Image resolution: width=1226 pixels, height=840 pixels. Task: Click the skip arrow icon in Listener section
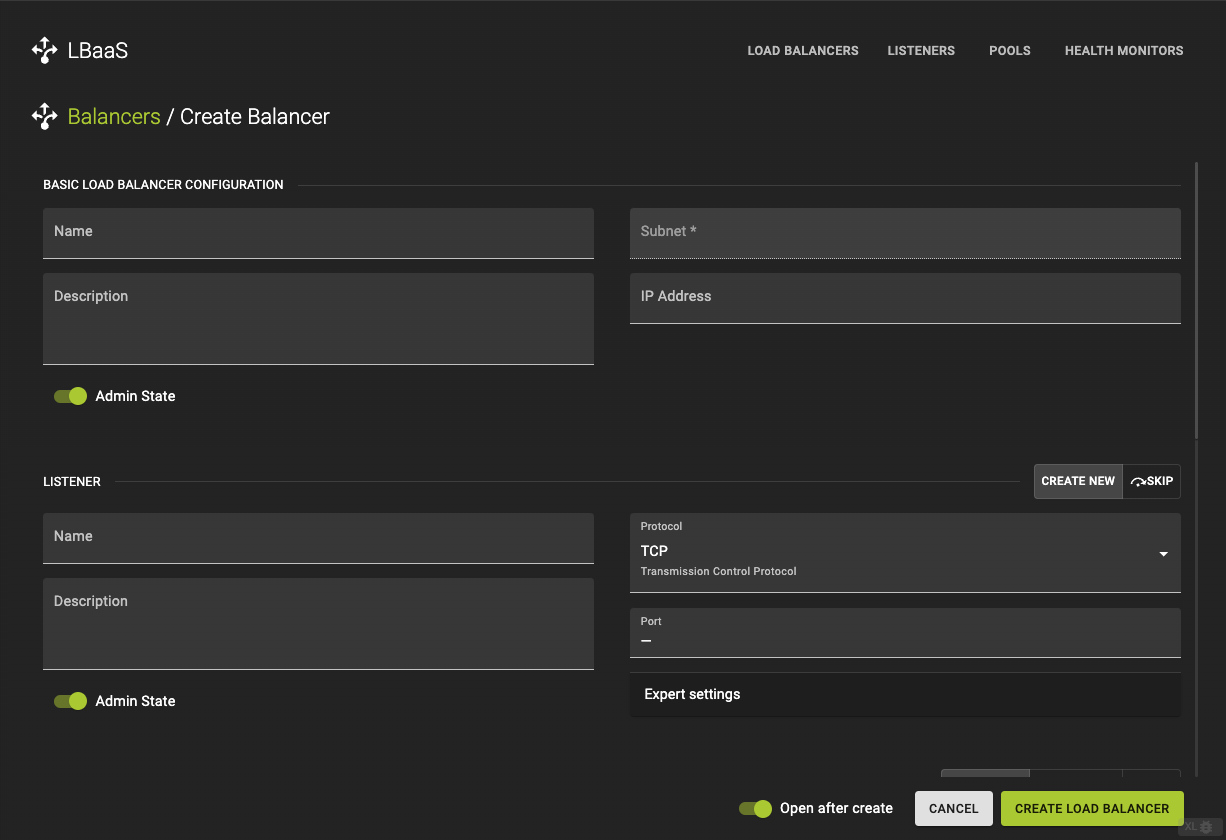point(1138,482)
